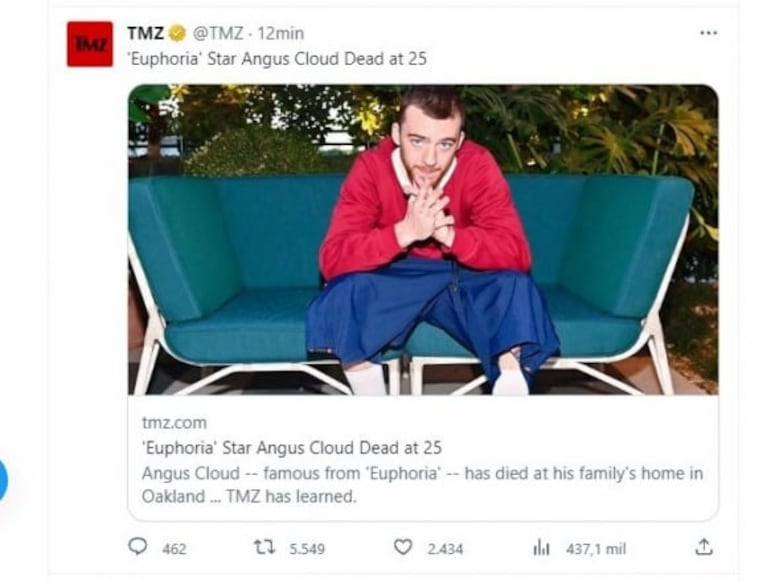View tweet analytics bar chart icon
This screenshot has height=582, width=767.
(541, 548)
